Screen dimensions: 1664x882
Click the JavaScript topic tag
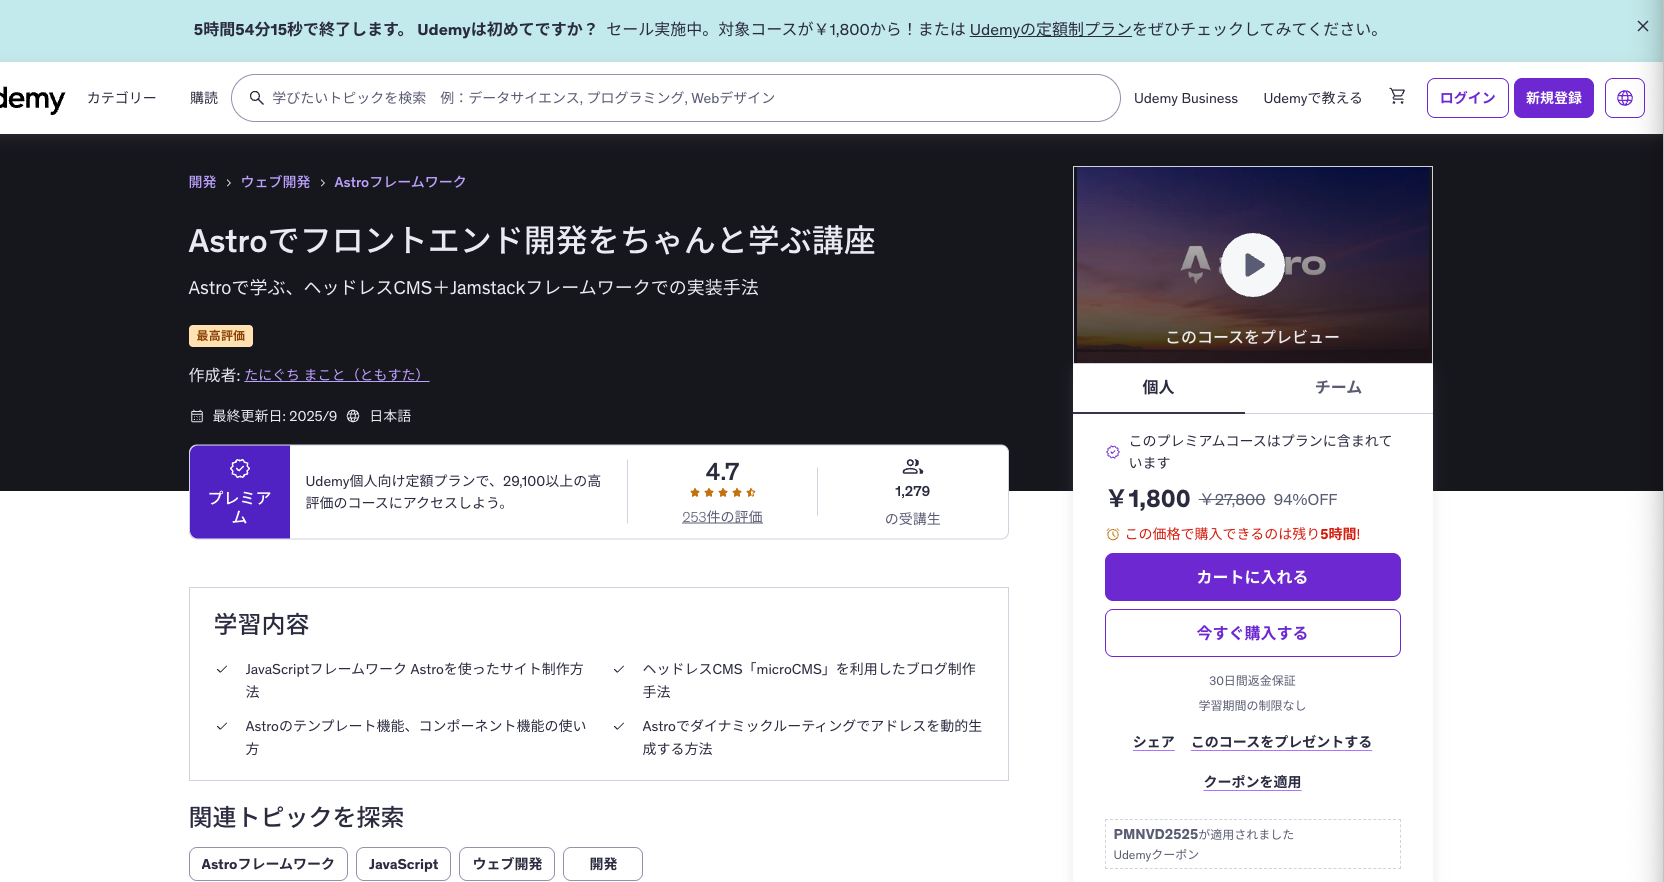(x=403, y=864)
